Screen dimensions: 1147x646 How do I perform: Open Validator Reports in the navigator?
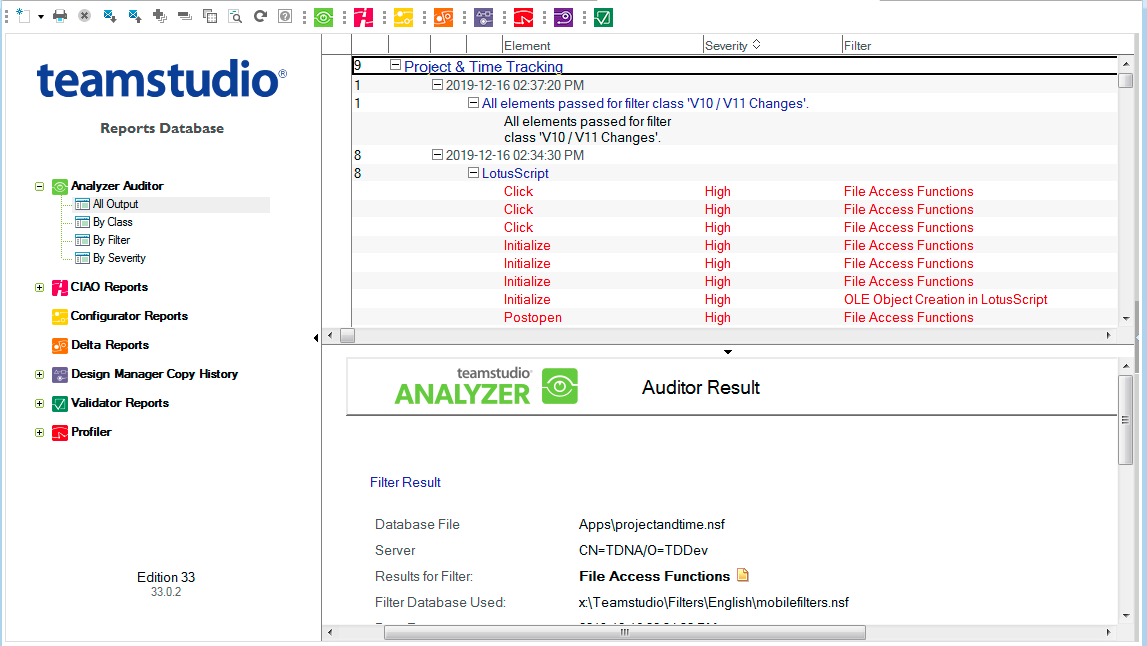119,403
